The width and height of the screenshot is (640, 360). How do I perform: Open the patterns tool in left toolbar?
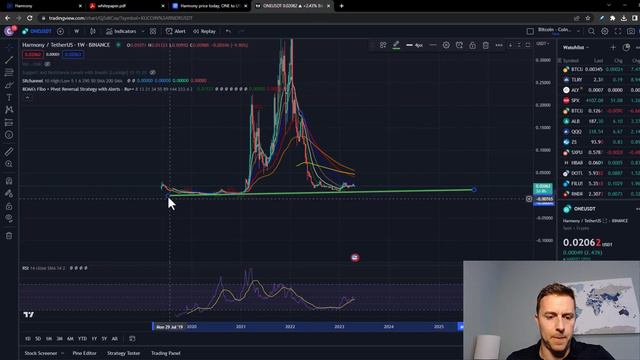coord(9,110)
